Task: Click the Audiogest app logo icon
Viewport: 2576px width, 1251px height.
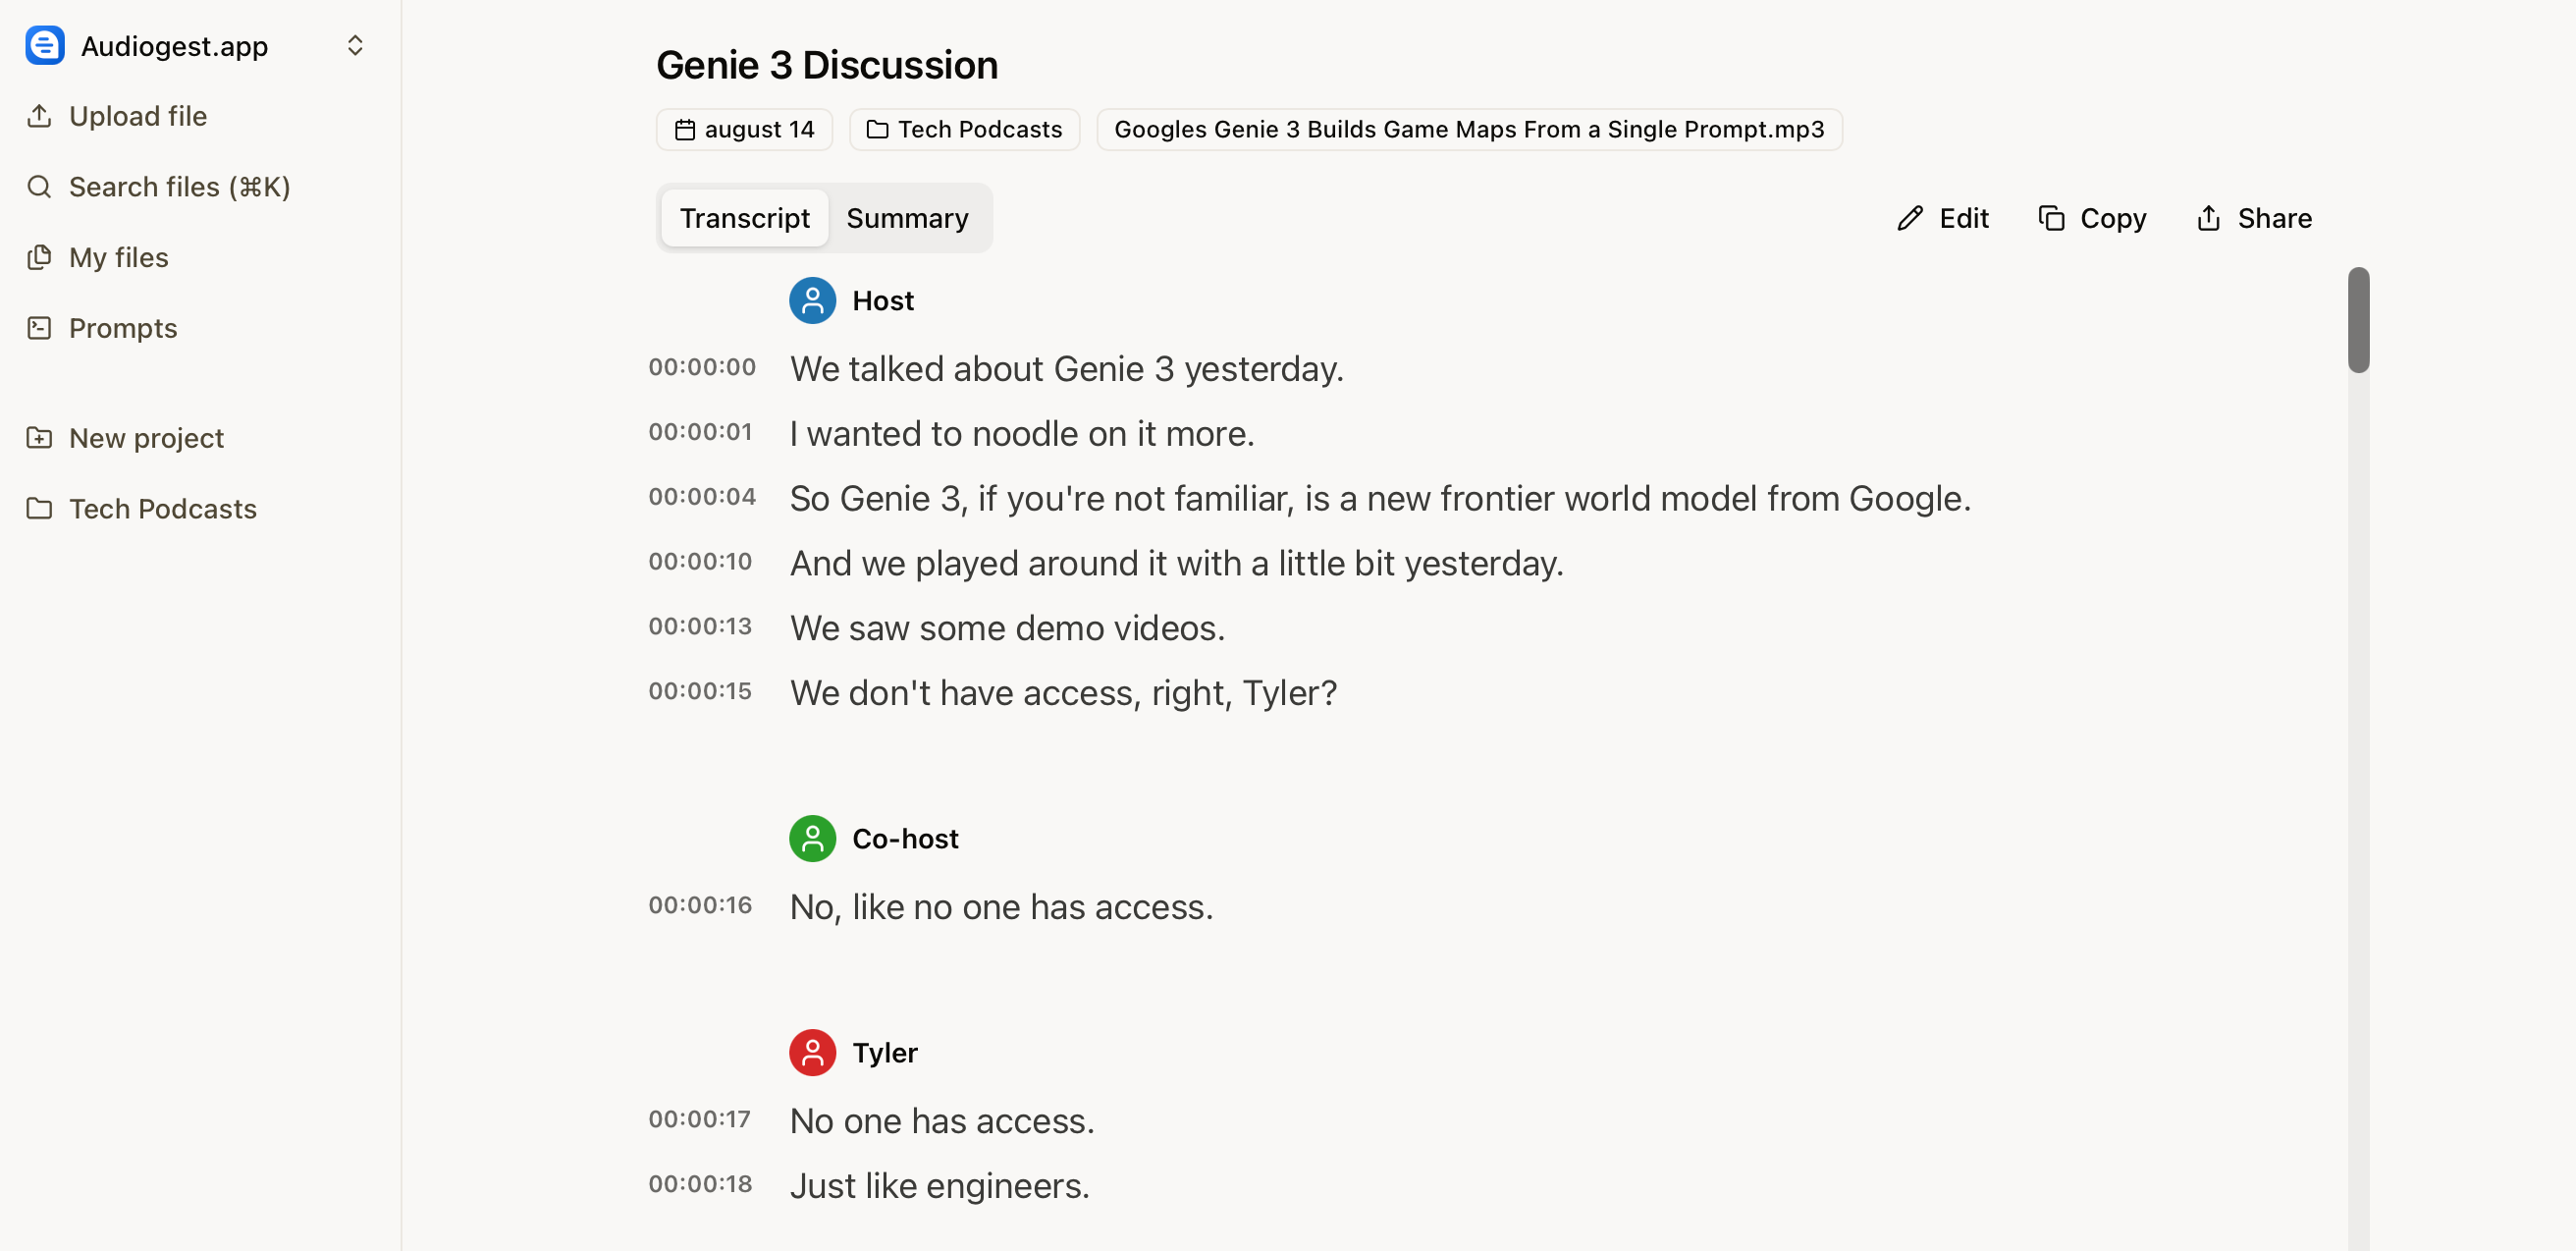Action: pyautogui.click(x=45, y=46)
